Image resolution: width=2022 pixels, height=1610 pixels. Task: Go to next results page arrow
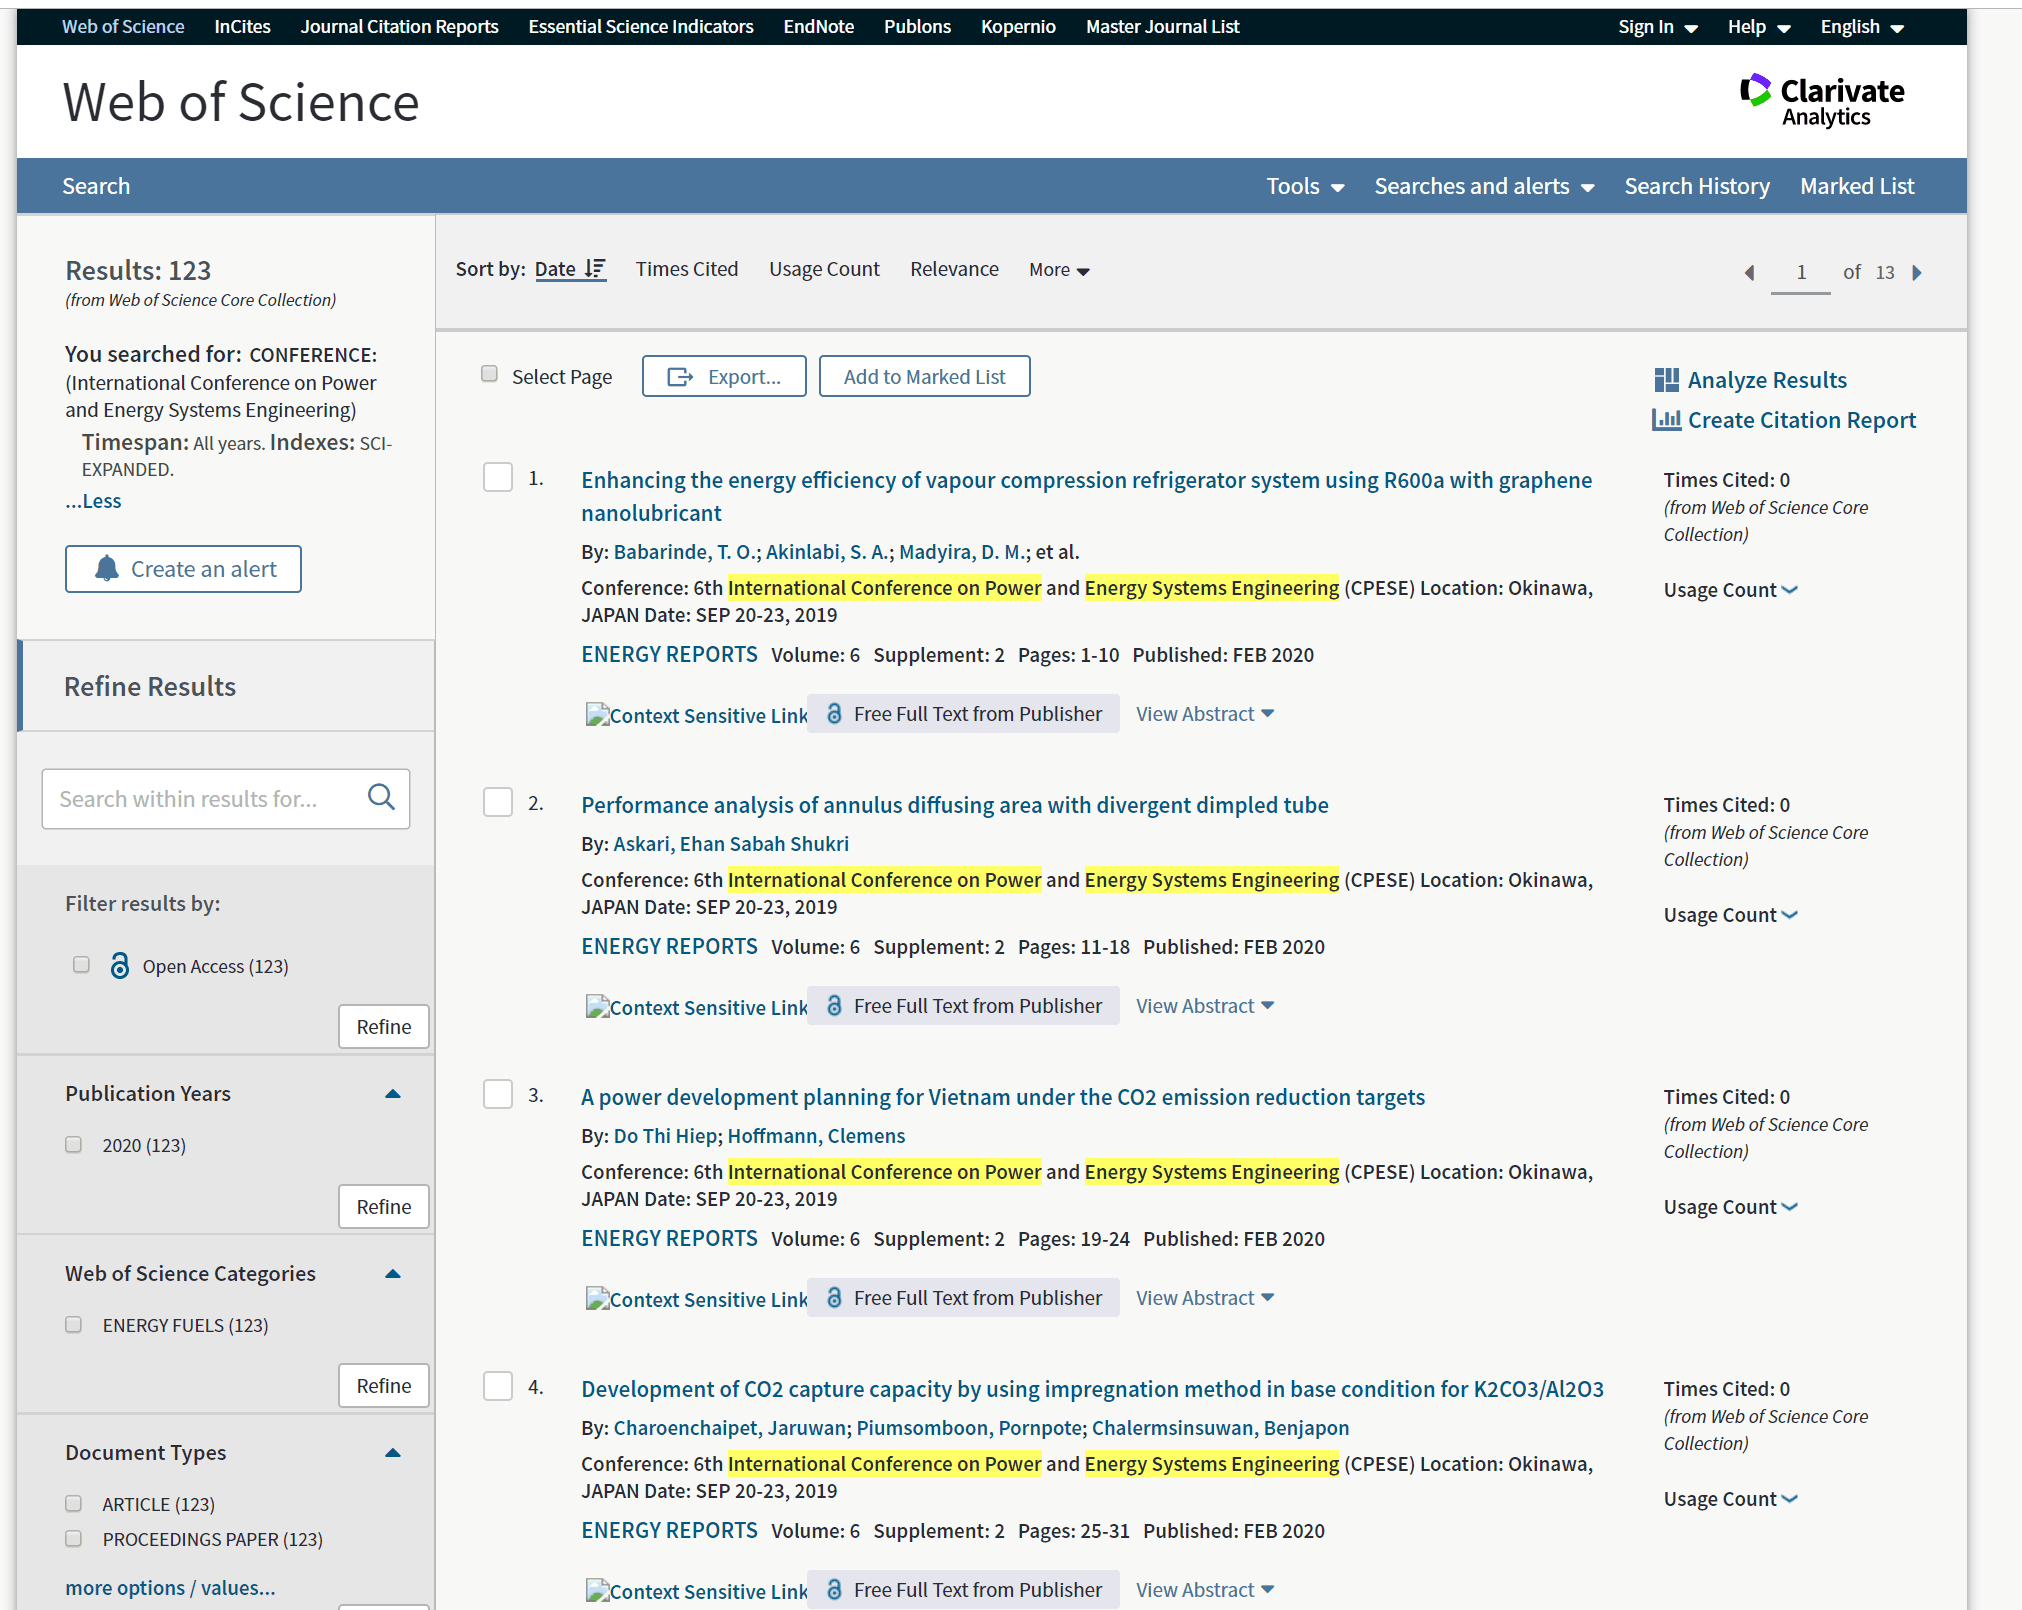click(1917, 272)
